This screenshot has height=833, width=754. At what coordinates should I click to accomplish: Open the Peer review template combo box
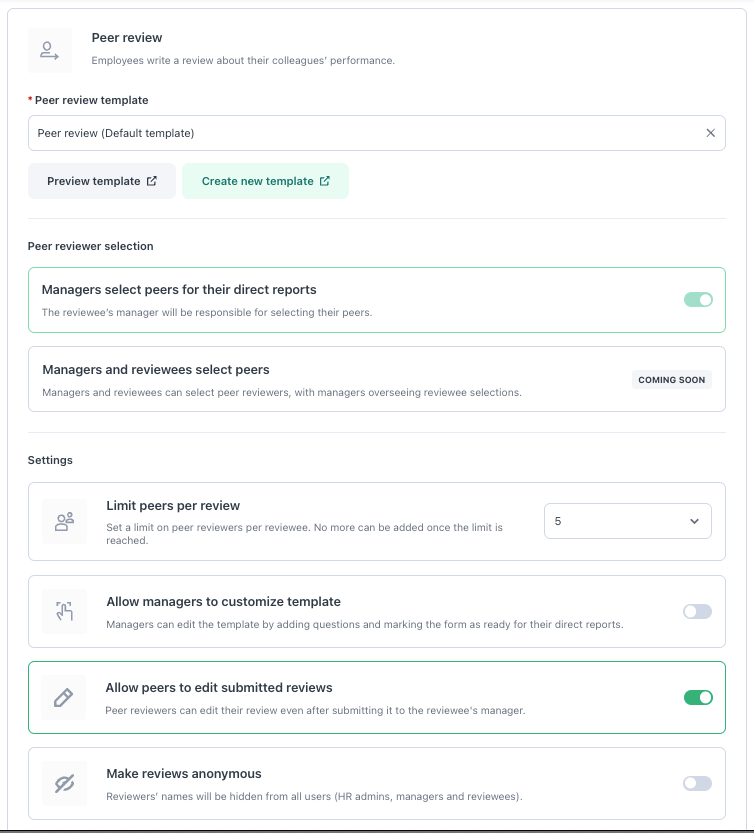tap(360, 133)
